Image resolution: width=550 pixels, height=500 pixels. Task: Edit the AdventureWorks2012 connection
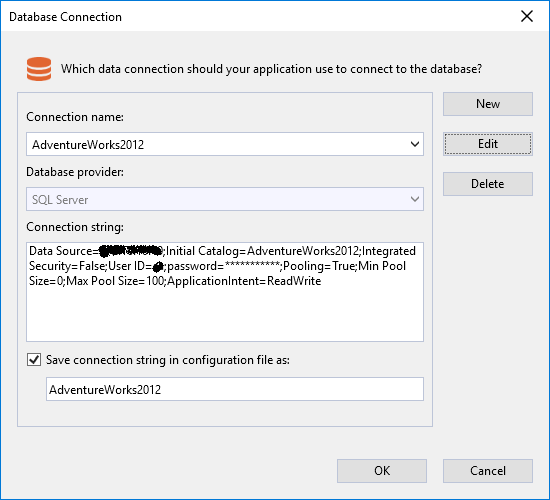[488, 144]
